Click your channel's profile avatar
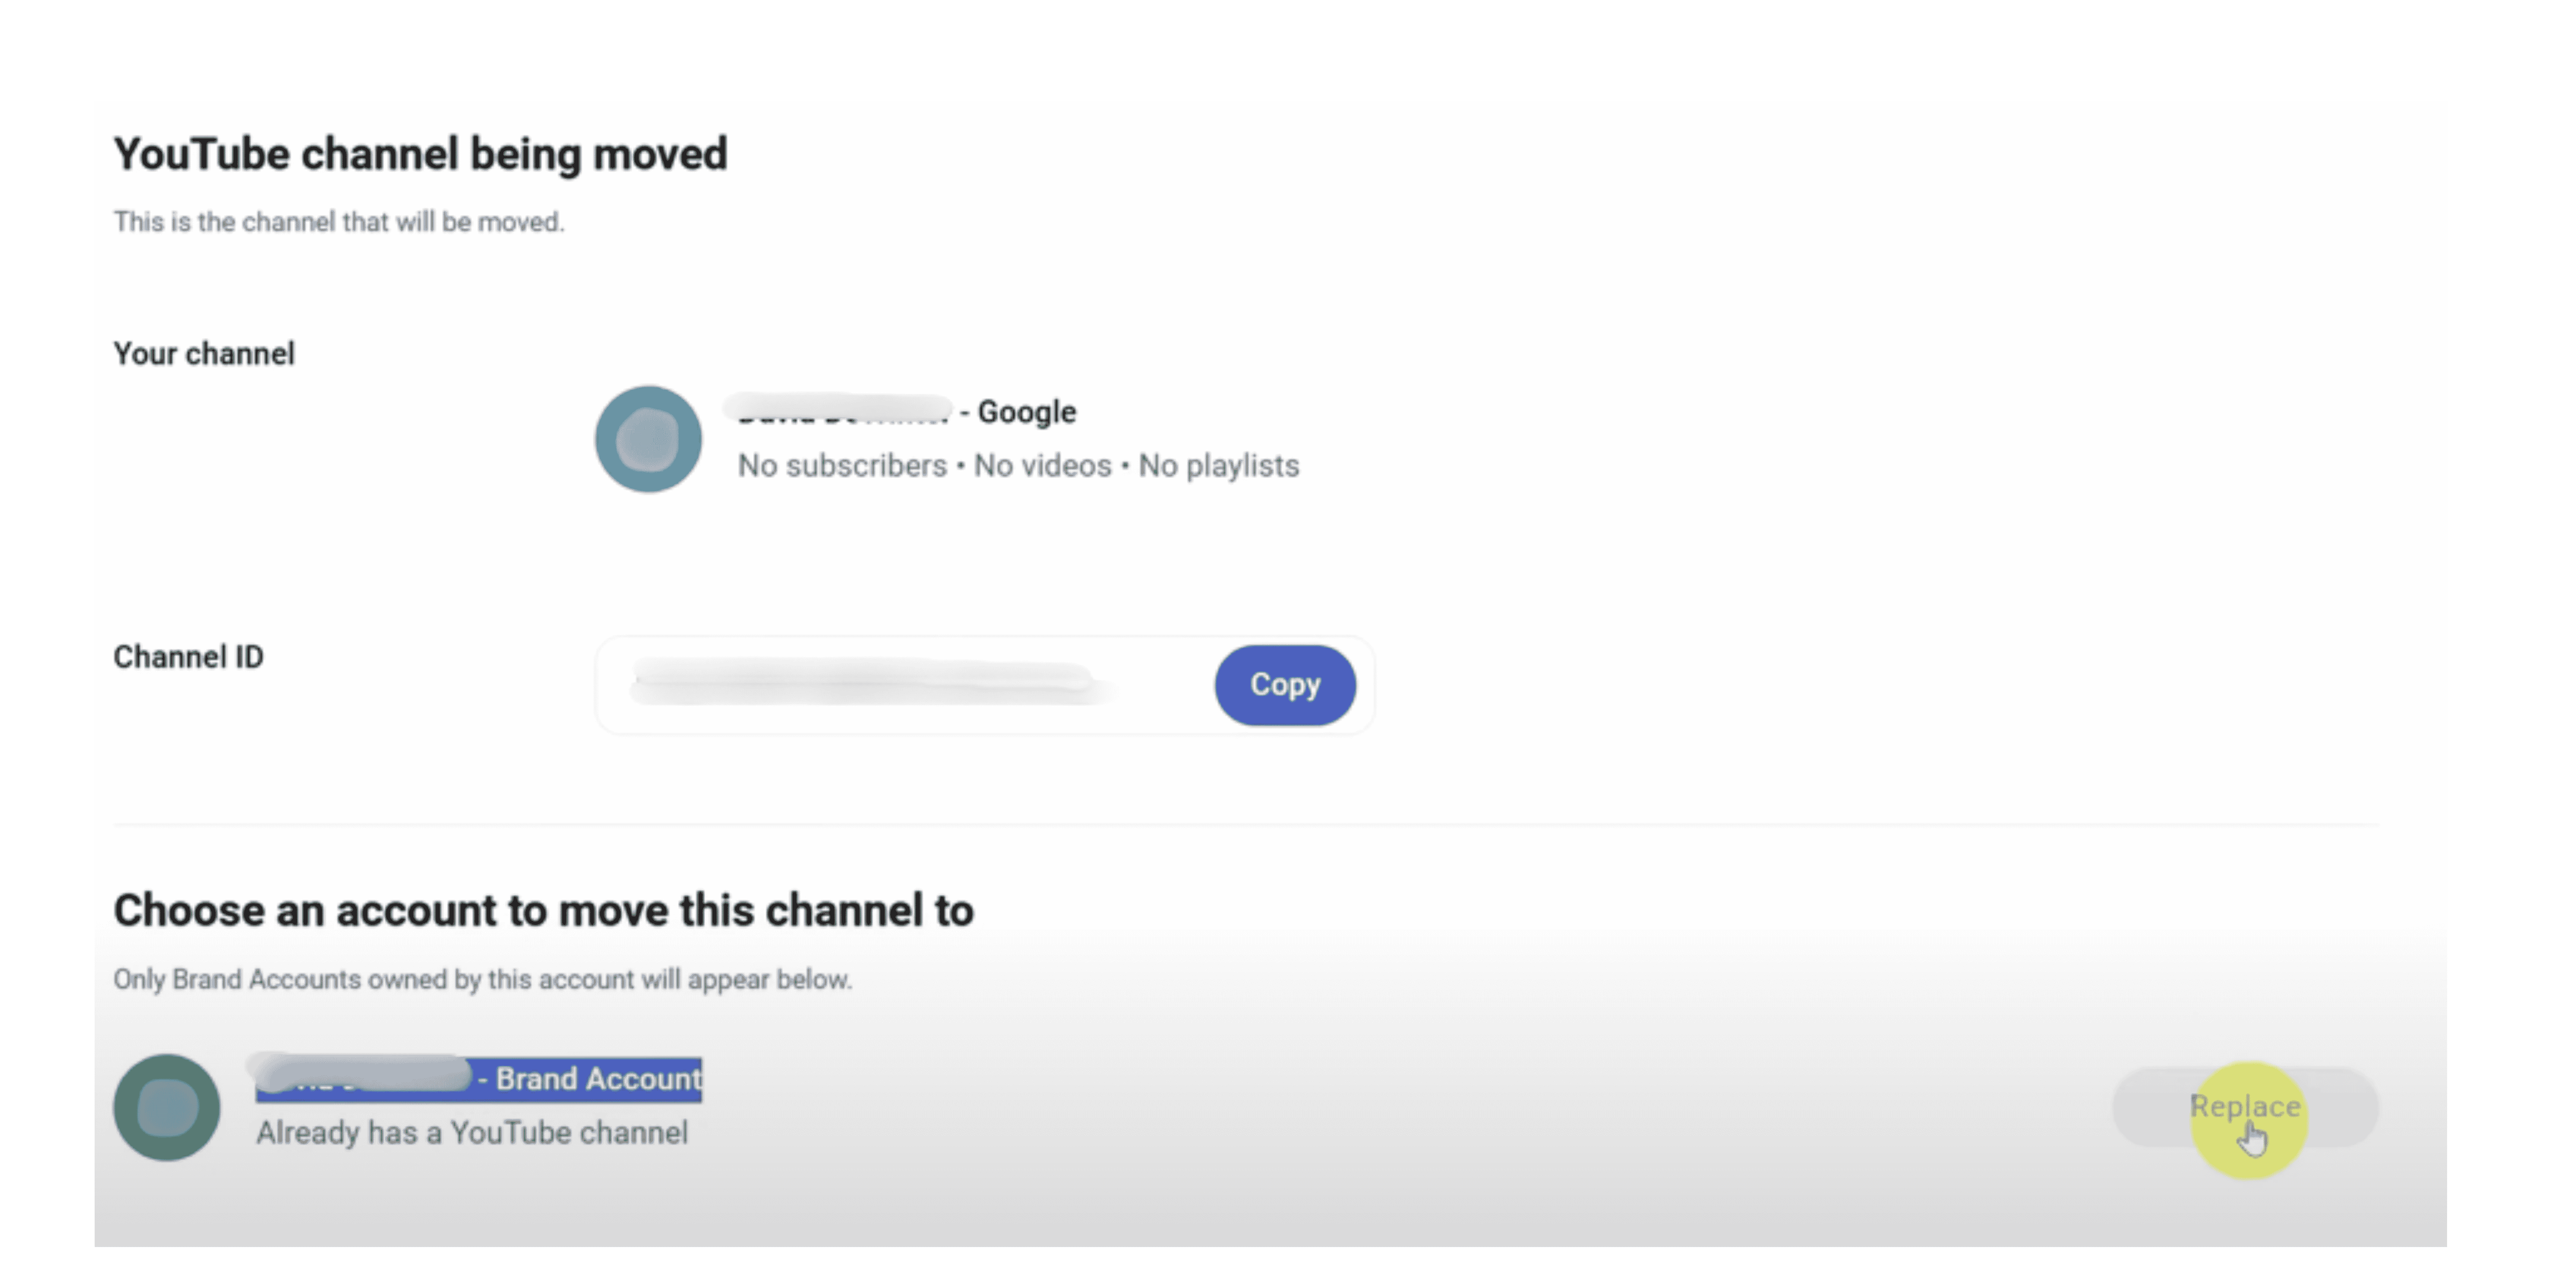The height and width of the screenshot is (1288, 2576). pyautogui.click(x=649, y=439)
